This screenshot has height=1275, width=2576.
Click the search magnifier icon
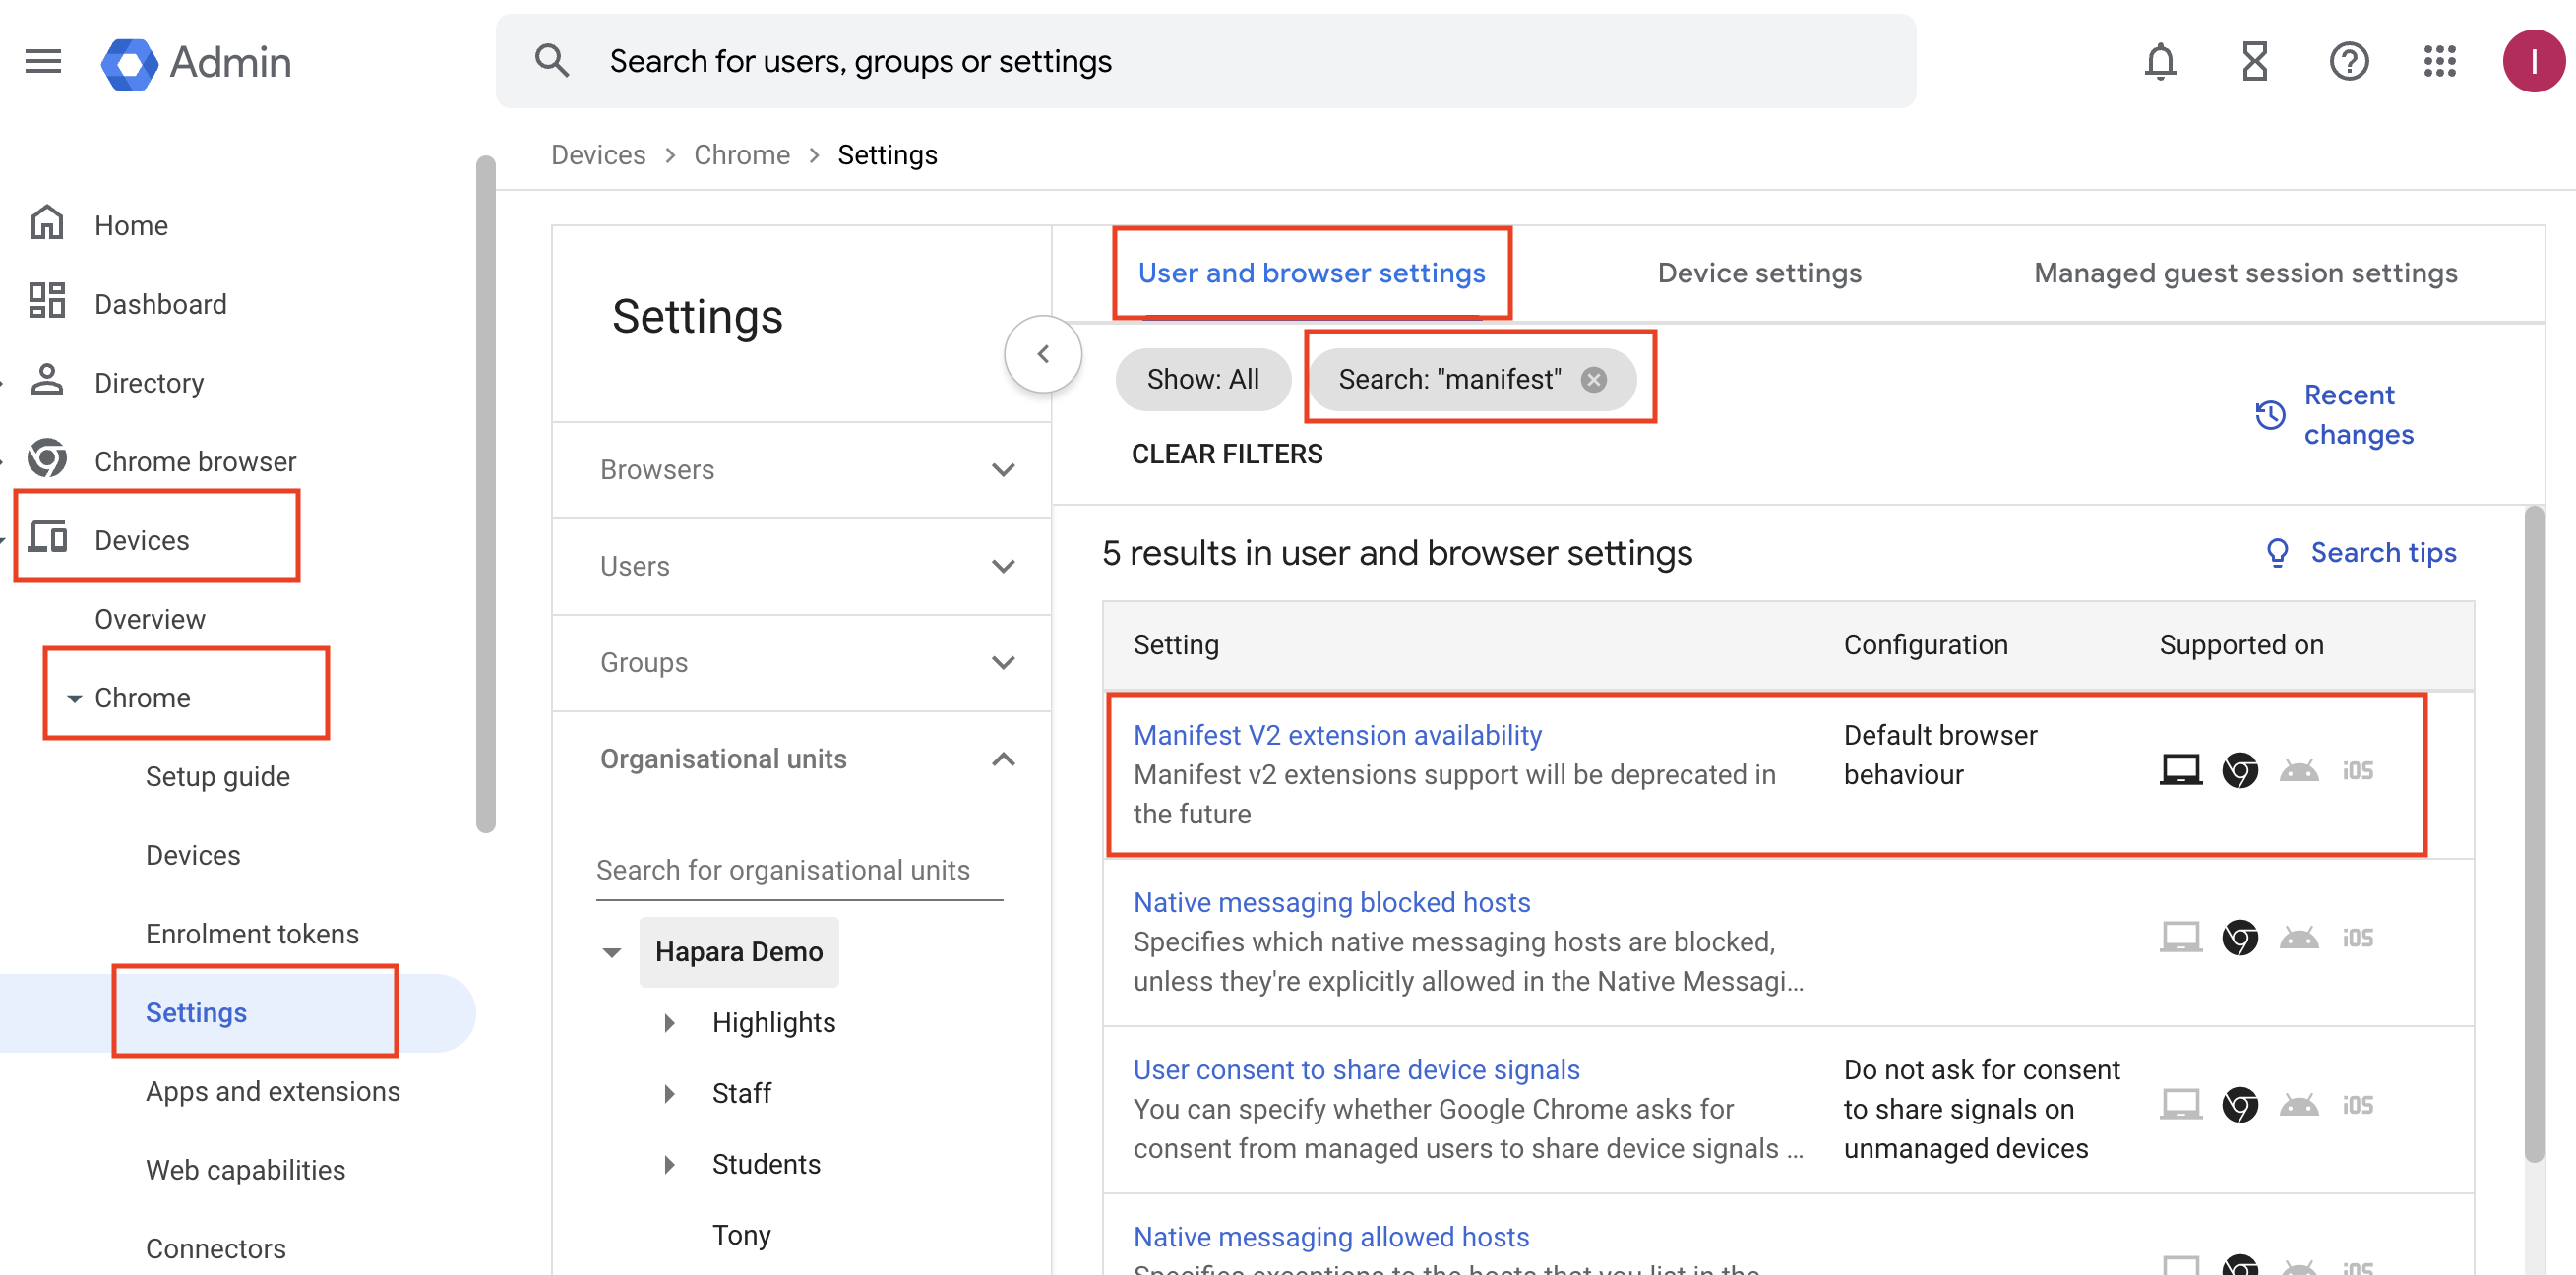coord(552,61)
